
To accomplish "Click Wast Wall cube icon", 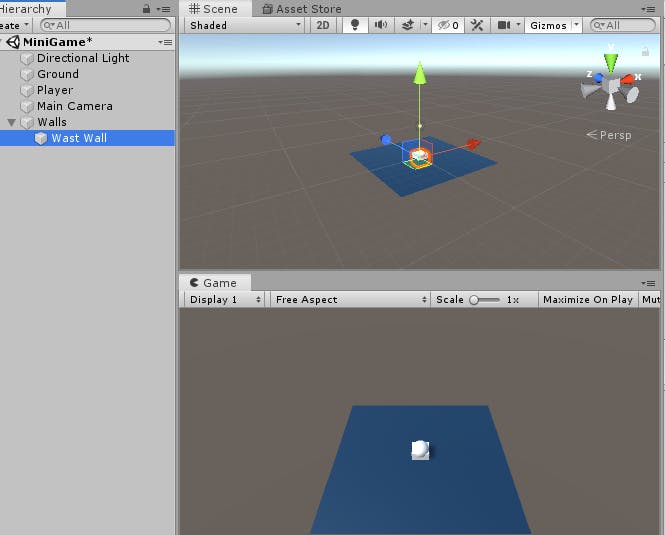I will click(41, 138).
